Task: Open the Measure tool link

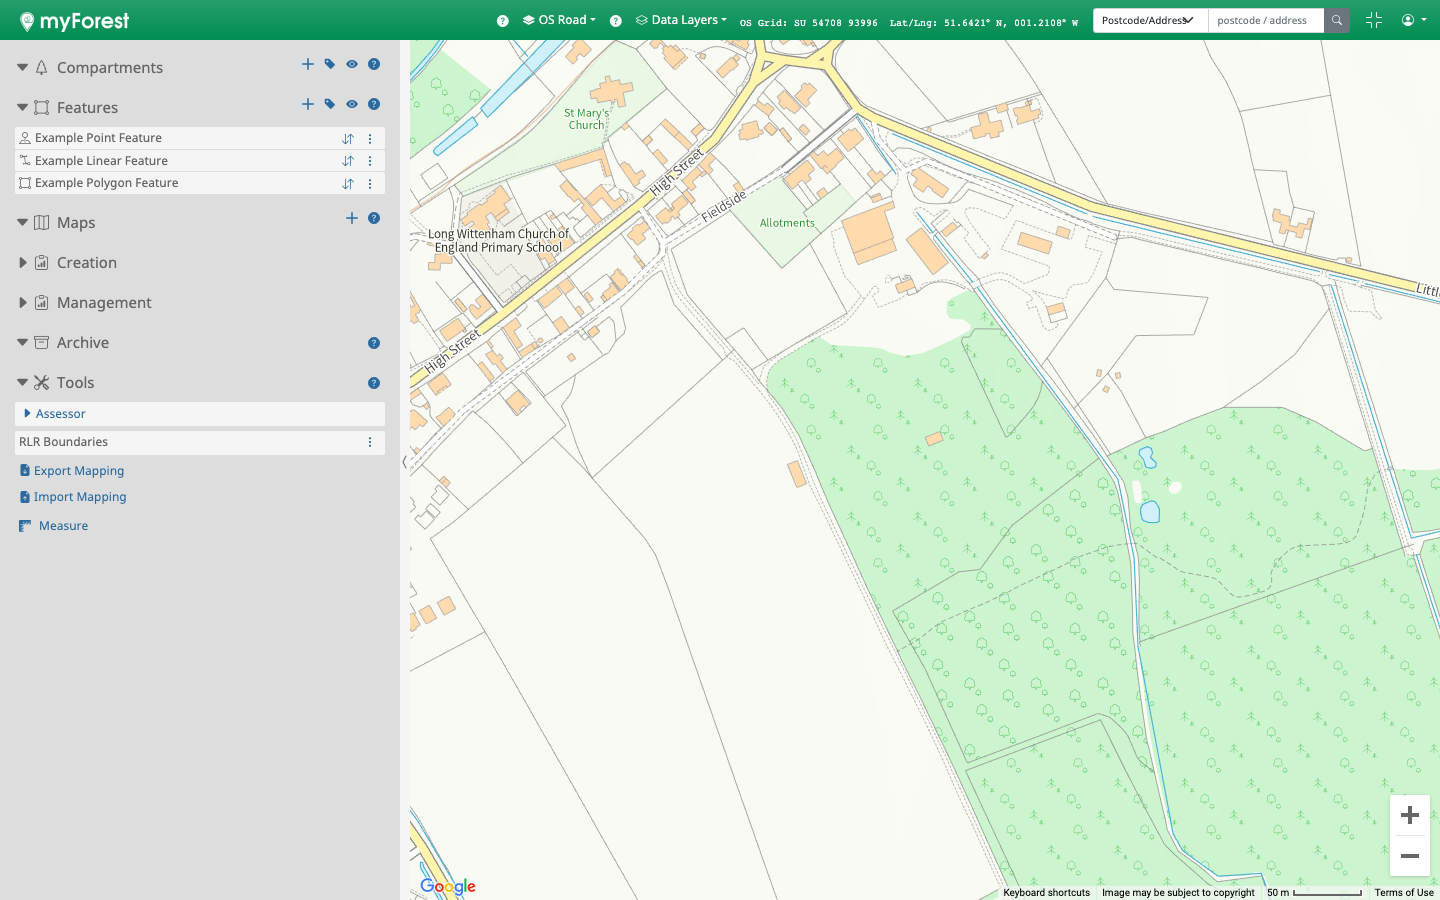Action: point(63,526)
